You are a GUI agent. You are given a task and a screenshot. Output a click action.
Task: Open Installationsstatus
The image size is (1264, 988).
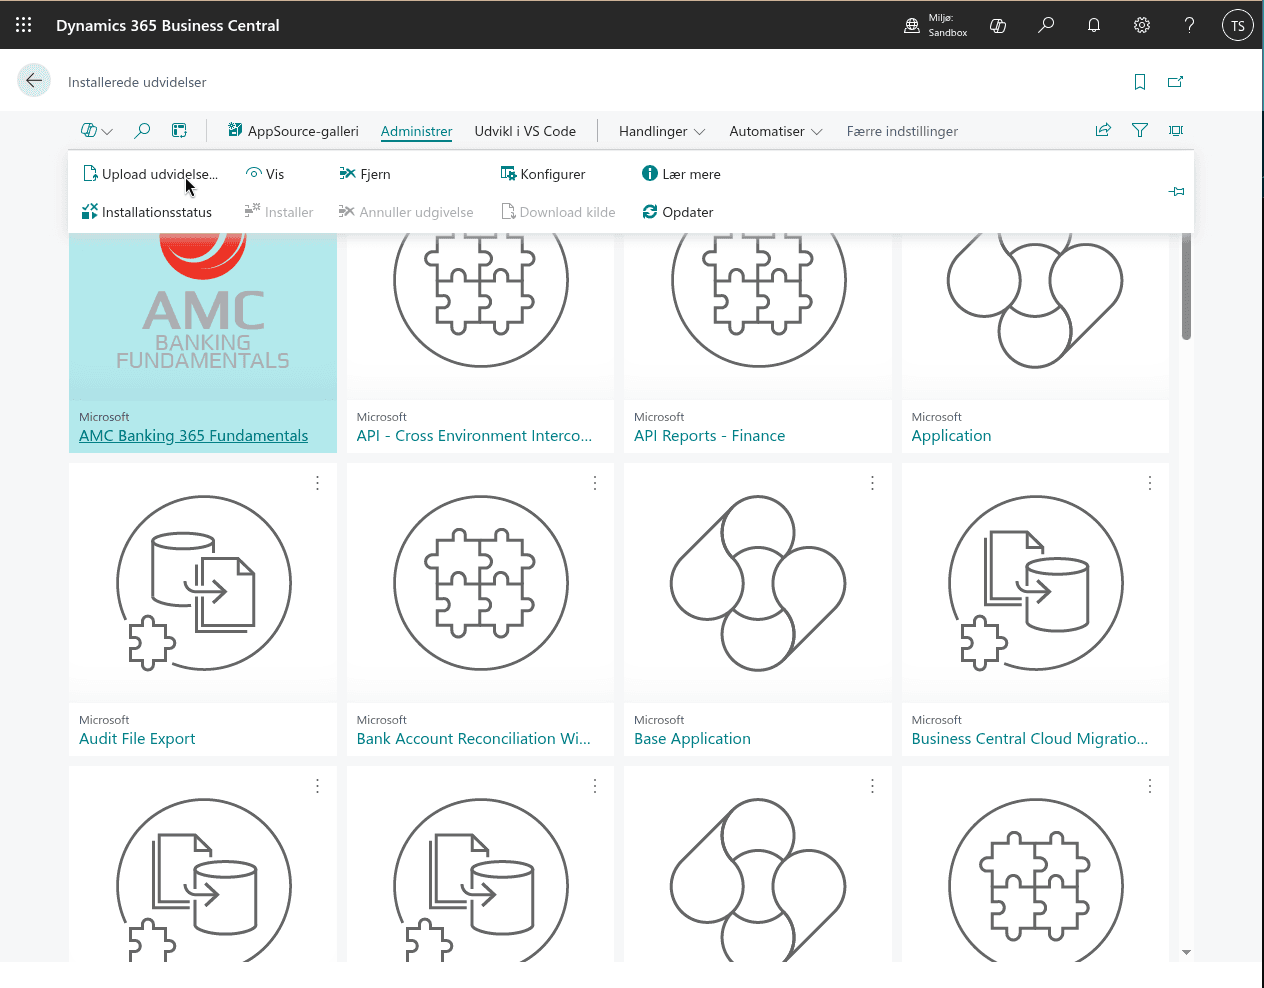coord(147,212)
